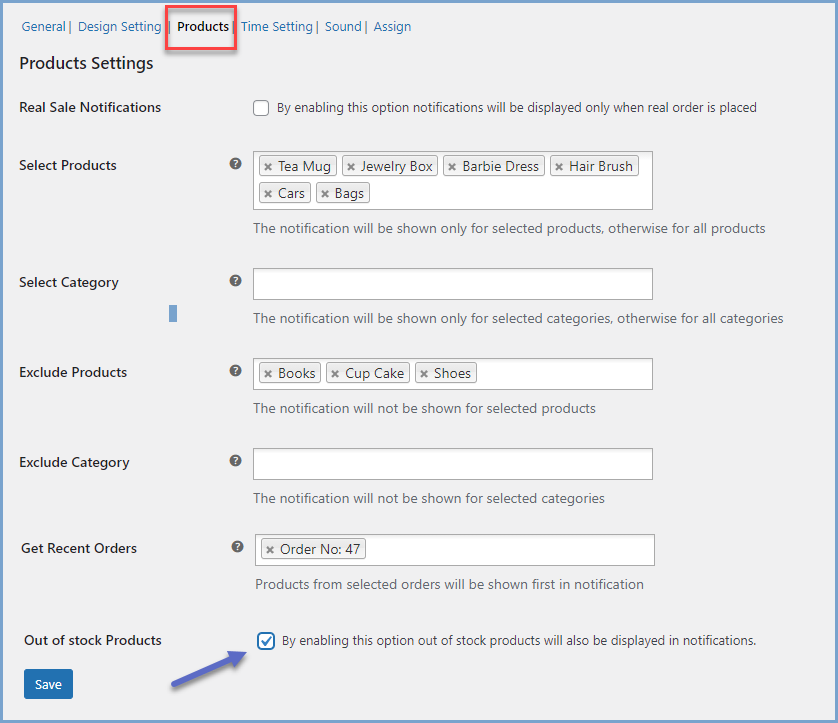Open the Exclude Category picker field
Image resolution: width=838 pixels, height=723 pixels.
452,463
